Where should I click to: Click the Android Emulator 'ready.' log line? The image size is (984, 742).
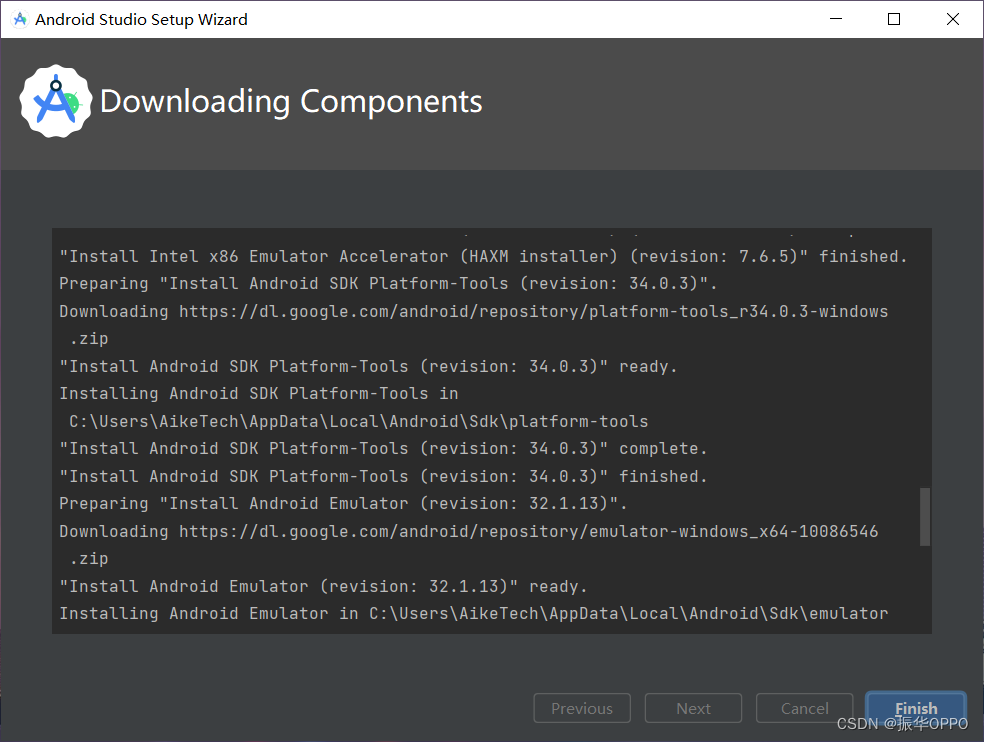(323, 586)
